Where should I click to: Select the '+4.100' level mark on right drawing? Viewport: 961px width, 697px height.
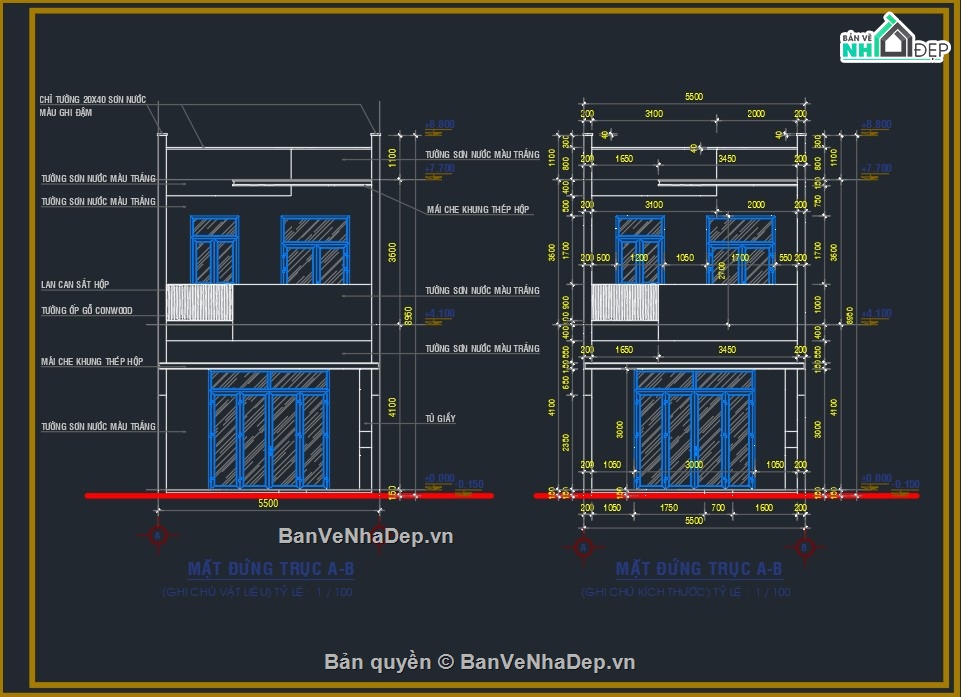click(x=876, y=313)
